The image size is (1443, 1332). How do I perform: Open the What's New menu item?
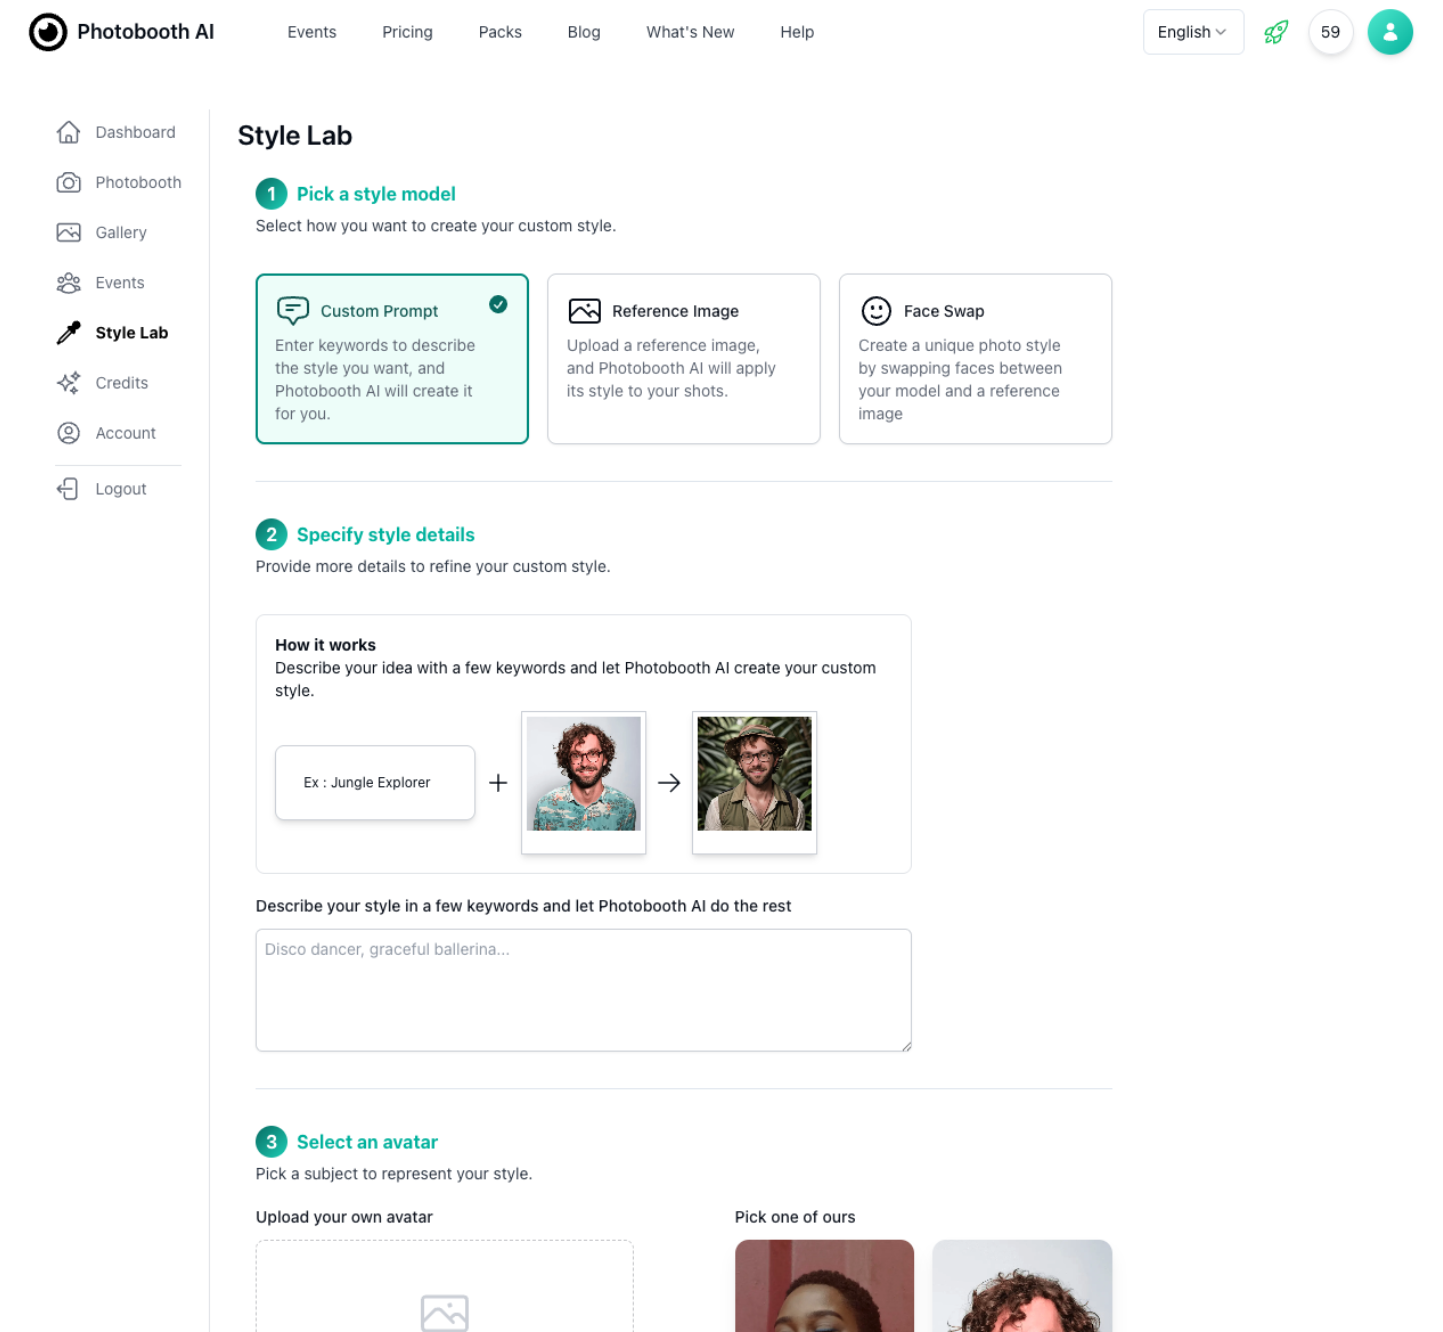[690, 32]
